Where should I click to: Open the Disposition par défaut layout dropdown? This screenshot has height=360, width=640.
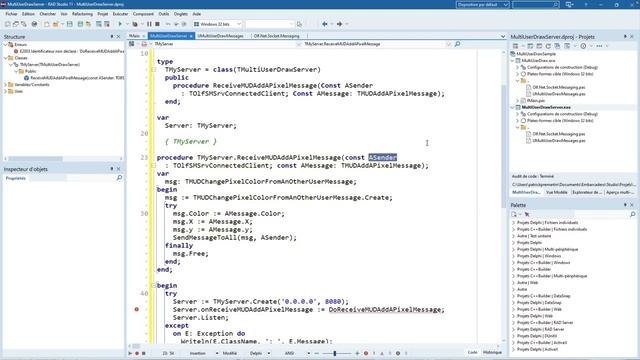tap(505, 4)
